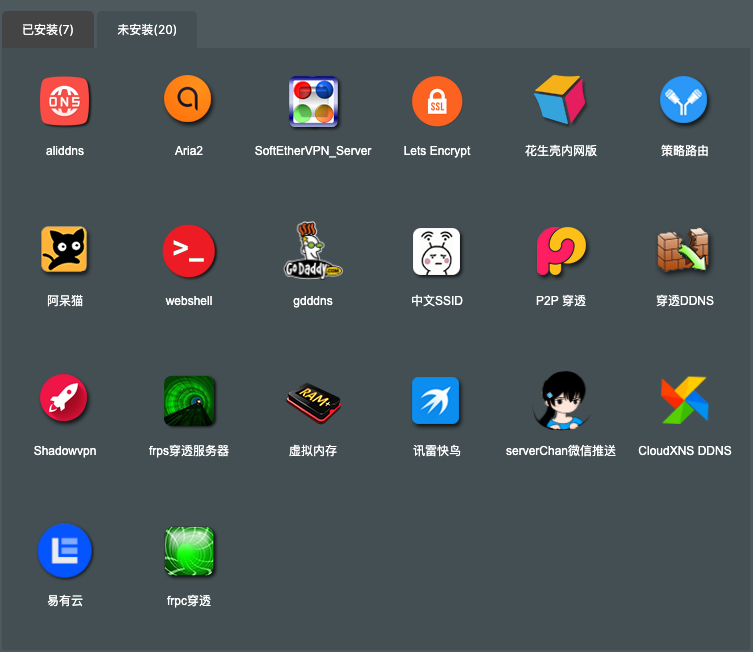Click the "webshell" label
753x652 pixels.
[x=189, y=301]
